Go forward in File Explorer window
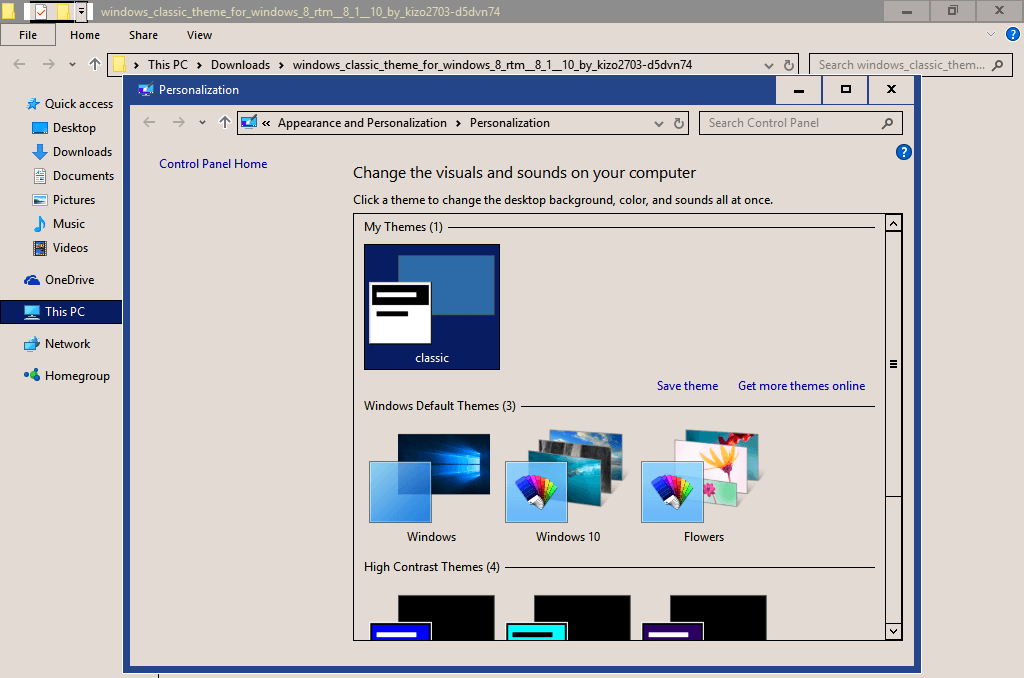 (x=48, y=64)
